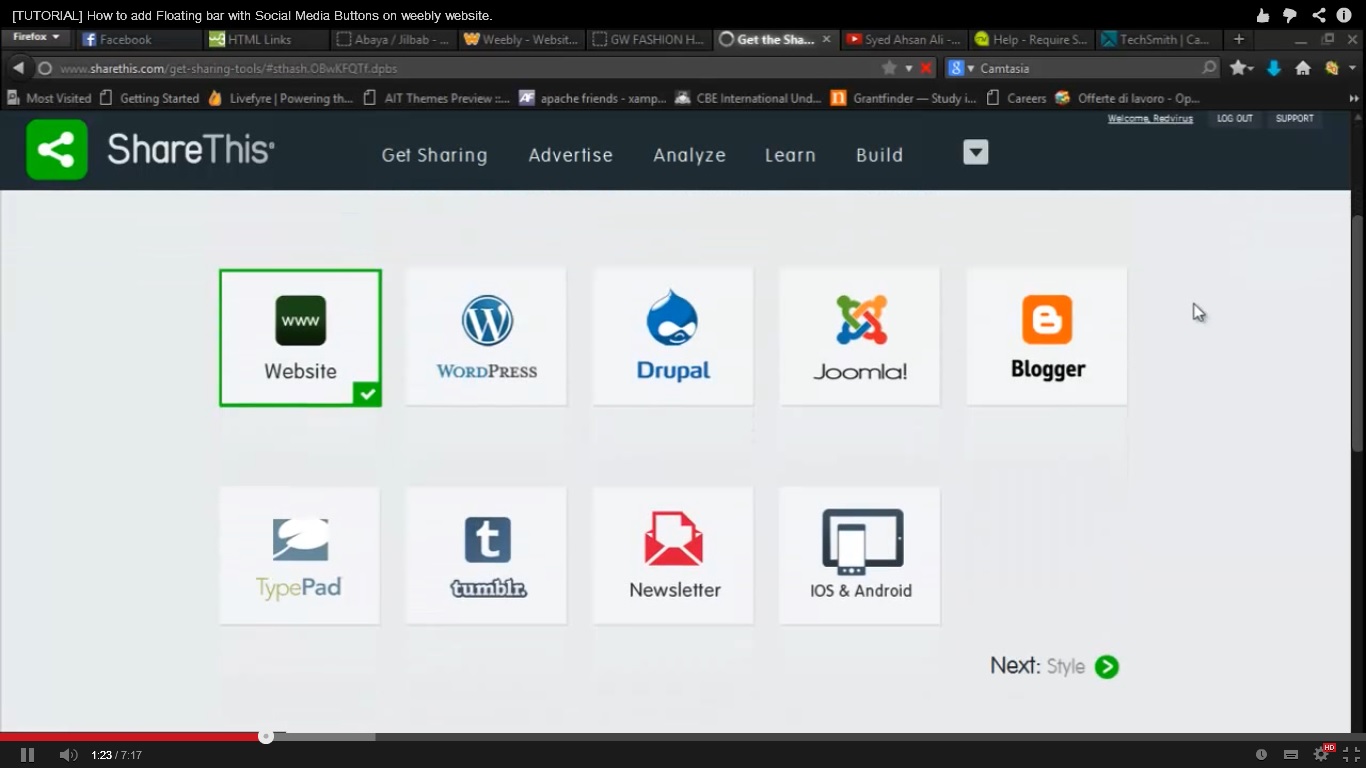The width and height of the screenshot is (1366, 768).
Task: Open Most Visited bookmark
Action: click(x=49, y=98)
